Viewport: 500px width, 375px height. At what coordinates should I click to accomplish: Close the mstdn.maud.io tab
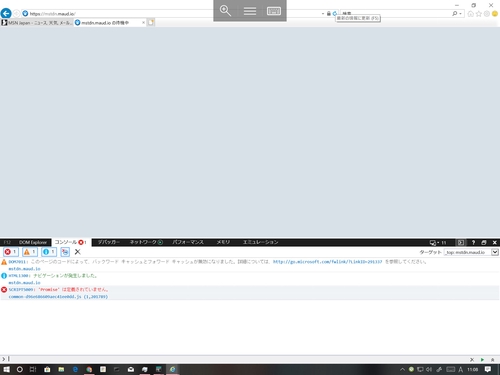click(x=143, y=23)
